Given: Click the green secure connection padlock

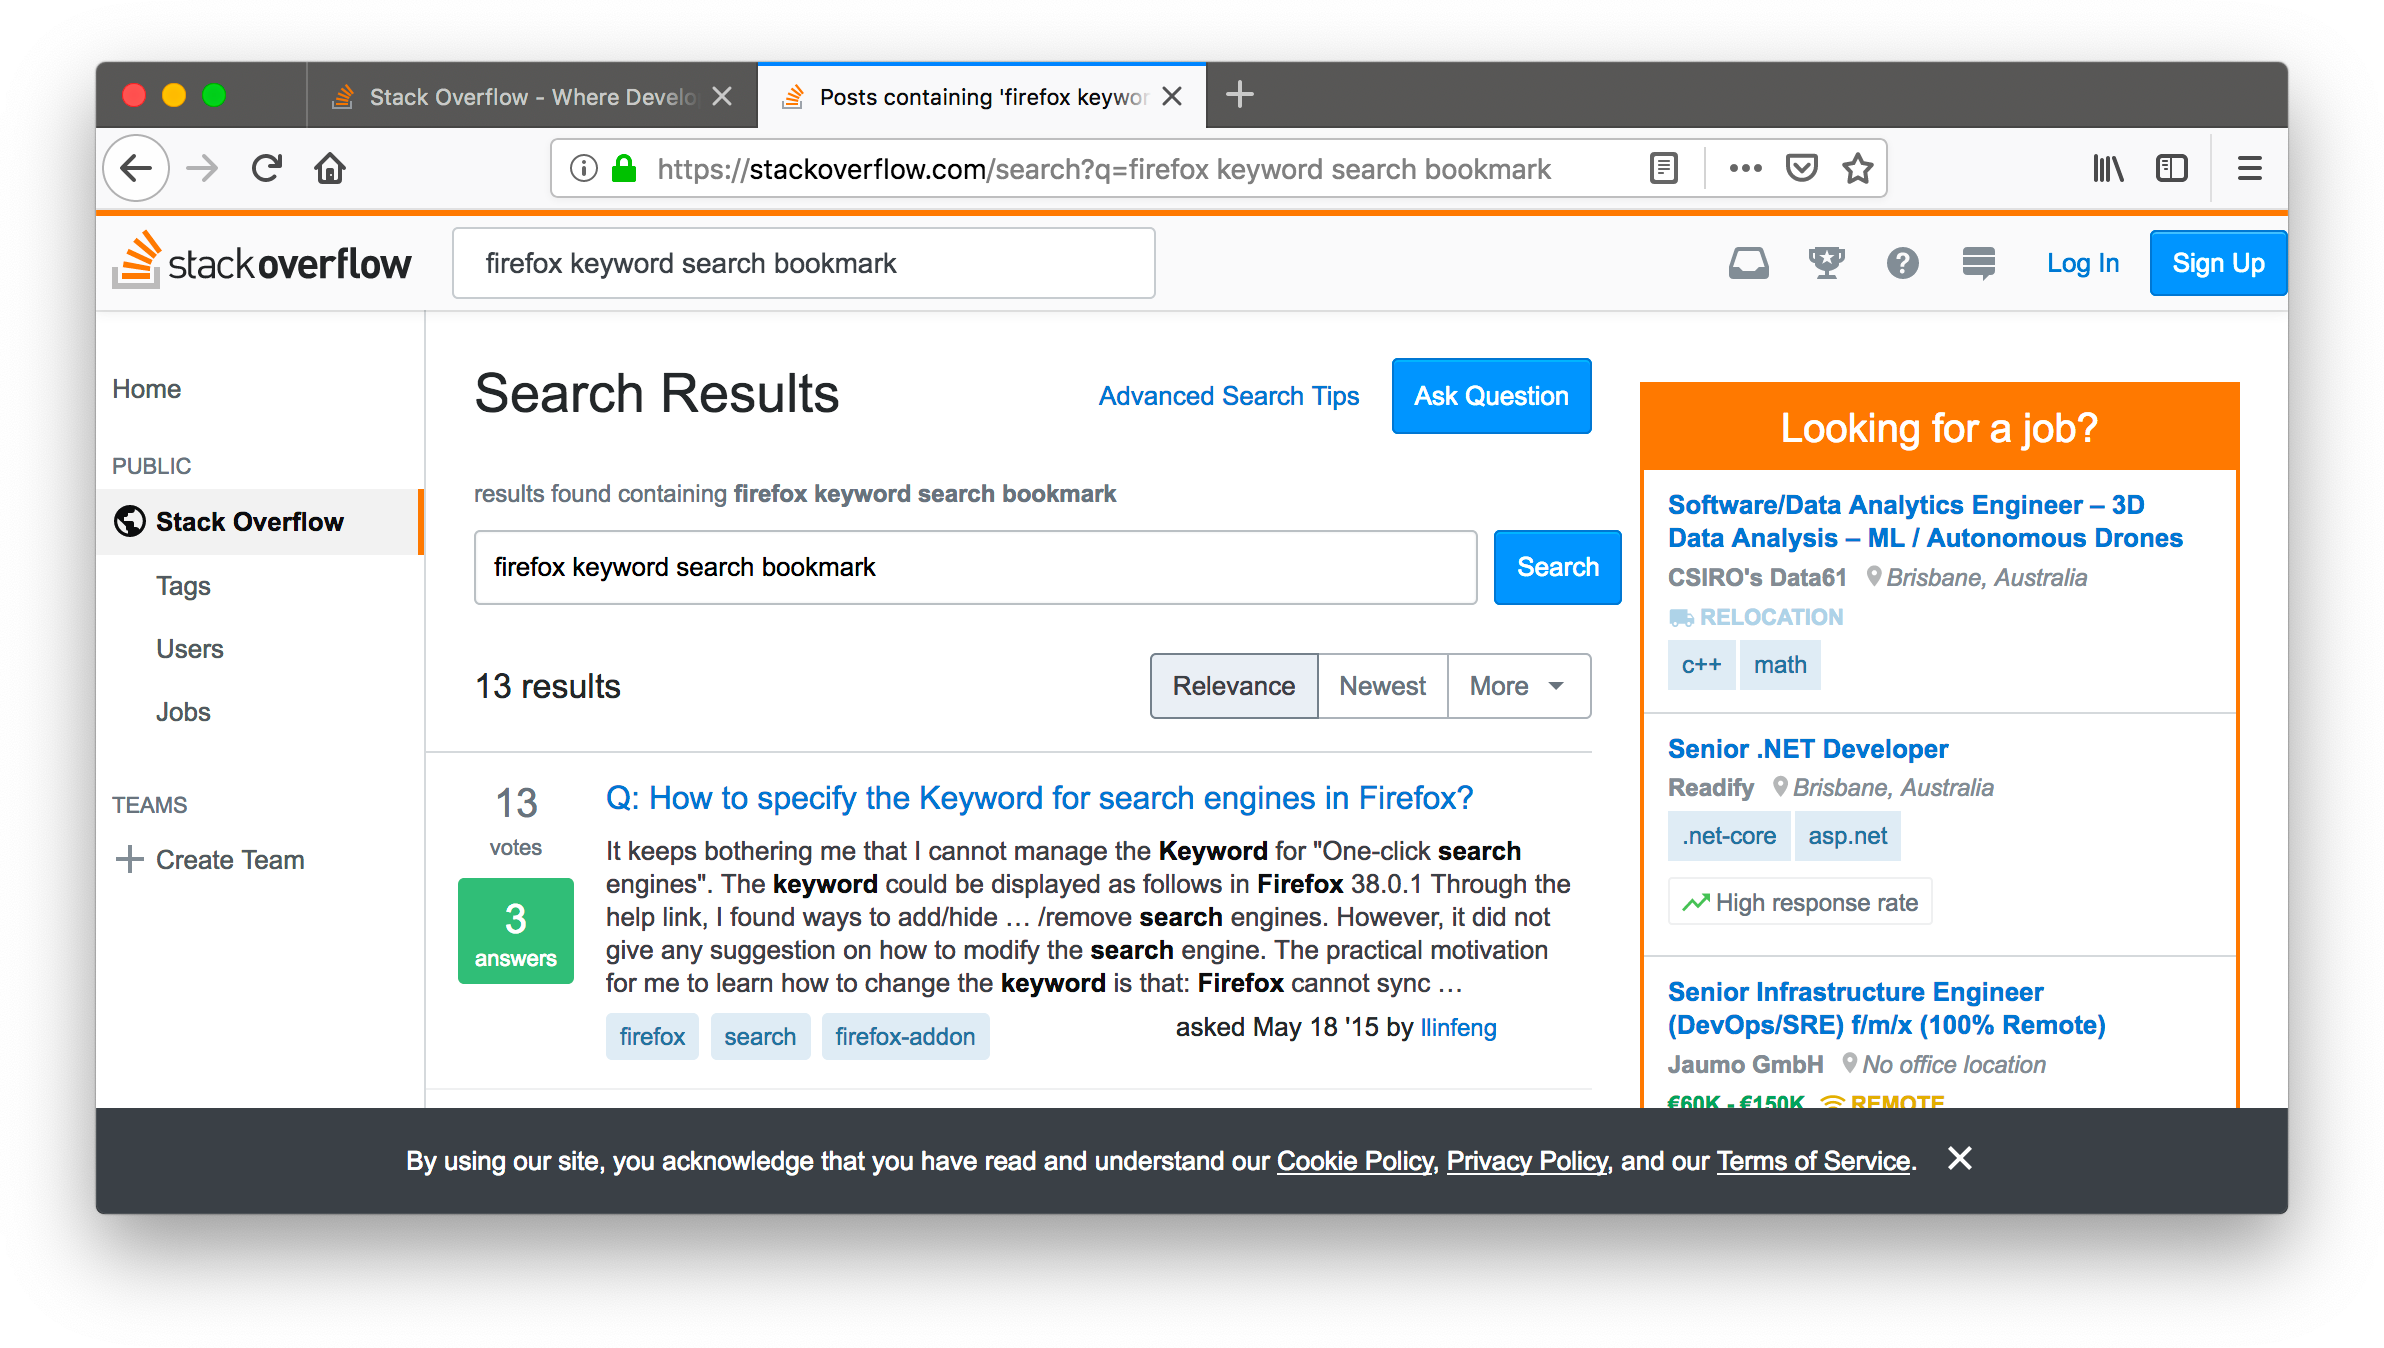Looking at the screenshot, I should (x=624, y=168).
